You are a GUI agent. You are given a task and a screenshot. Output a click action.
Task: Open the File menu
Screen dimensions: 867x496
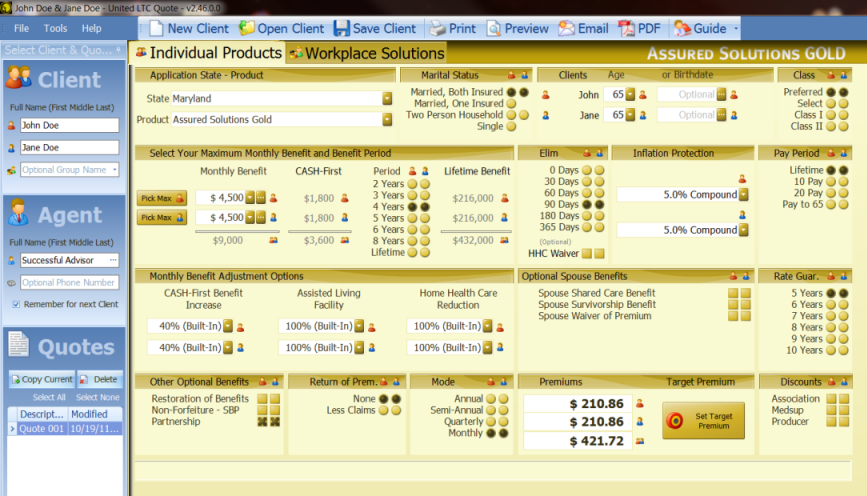pos(22,28)
